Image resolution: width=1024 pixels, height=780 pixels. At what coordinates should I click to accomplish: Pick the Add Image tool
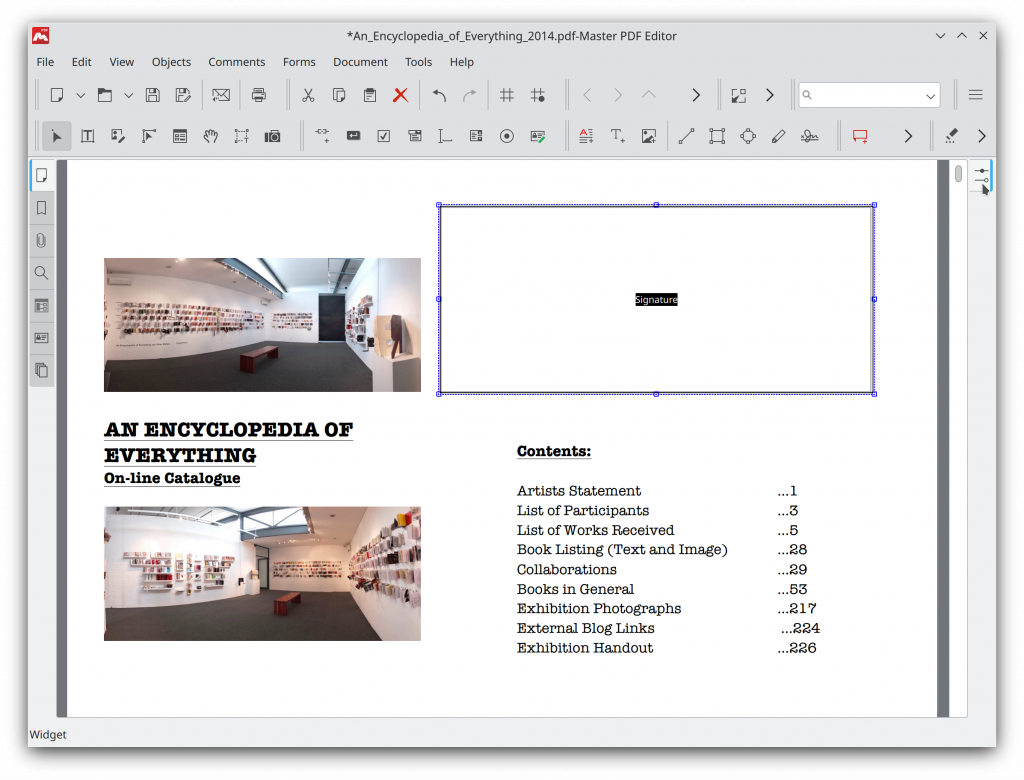click(648, 135)
